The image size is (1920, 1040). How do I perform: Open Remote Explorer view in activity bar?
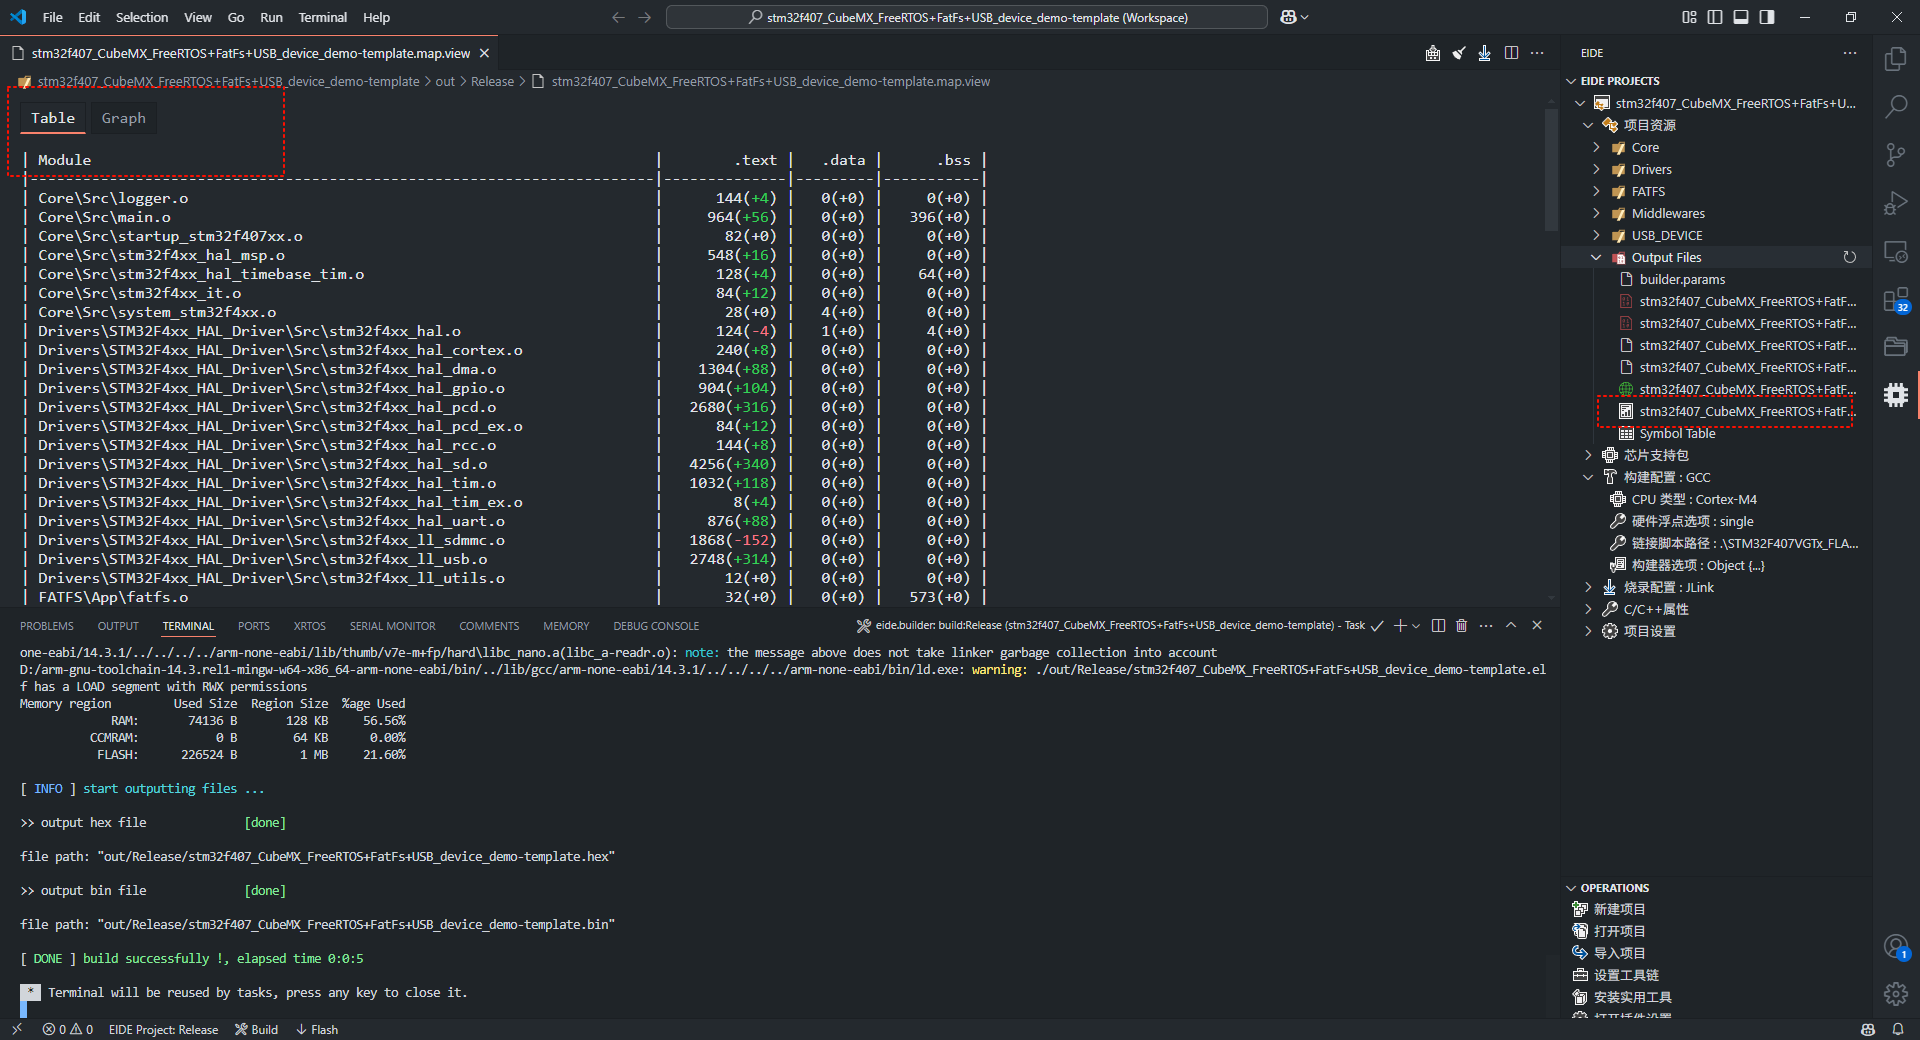pyautogui.click(x=1896, y=251)
